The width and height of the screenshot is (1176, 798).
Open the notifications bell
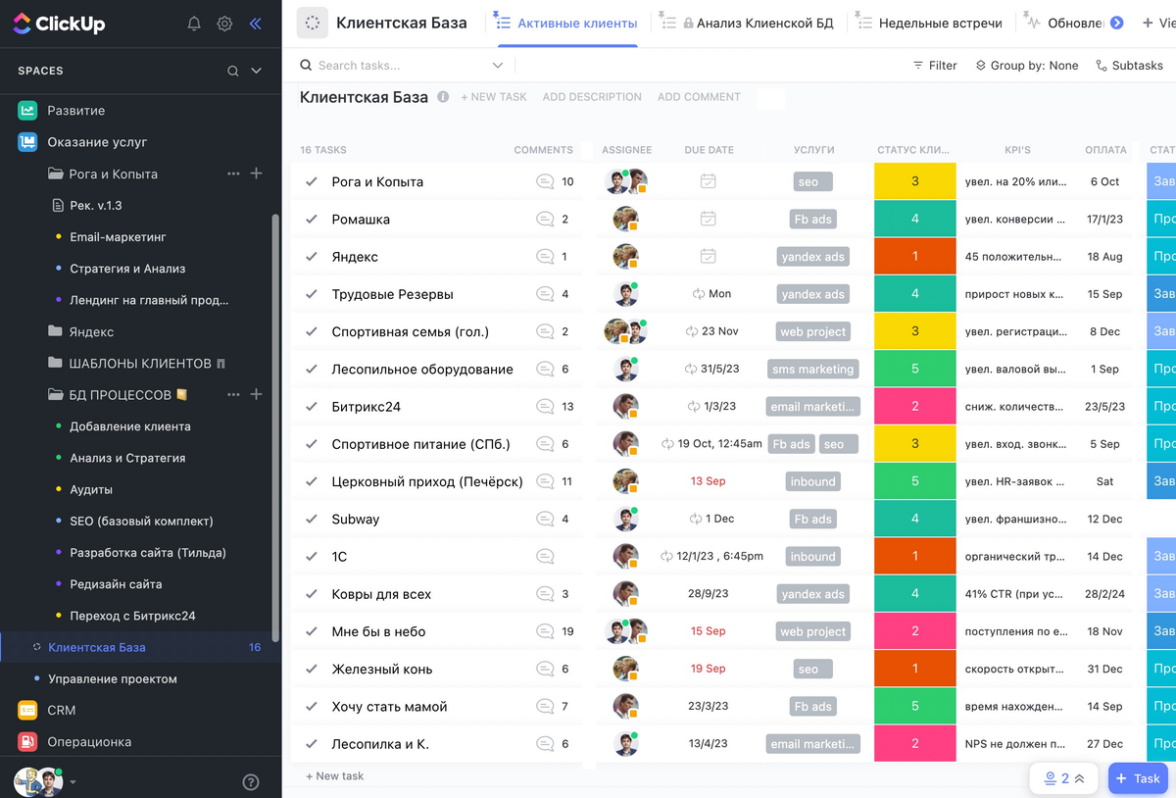pyautogui.click(x=194, y=24)
